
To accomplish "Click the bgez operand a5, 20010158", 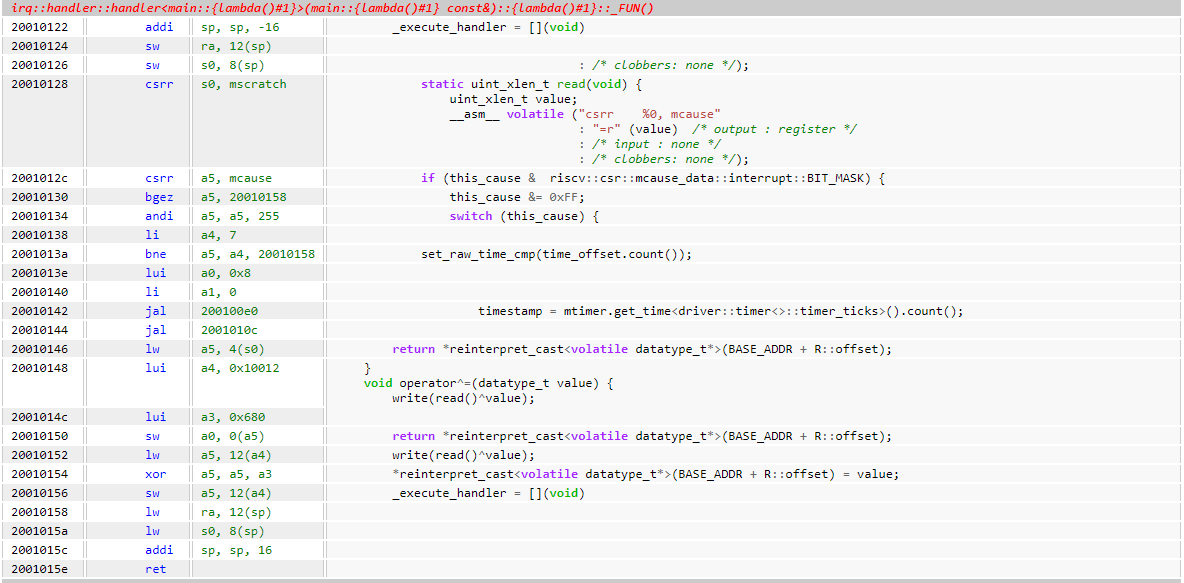I will [x=243, y=197].
